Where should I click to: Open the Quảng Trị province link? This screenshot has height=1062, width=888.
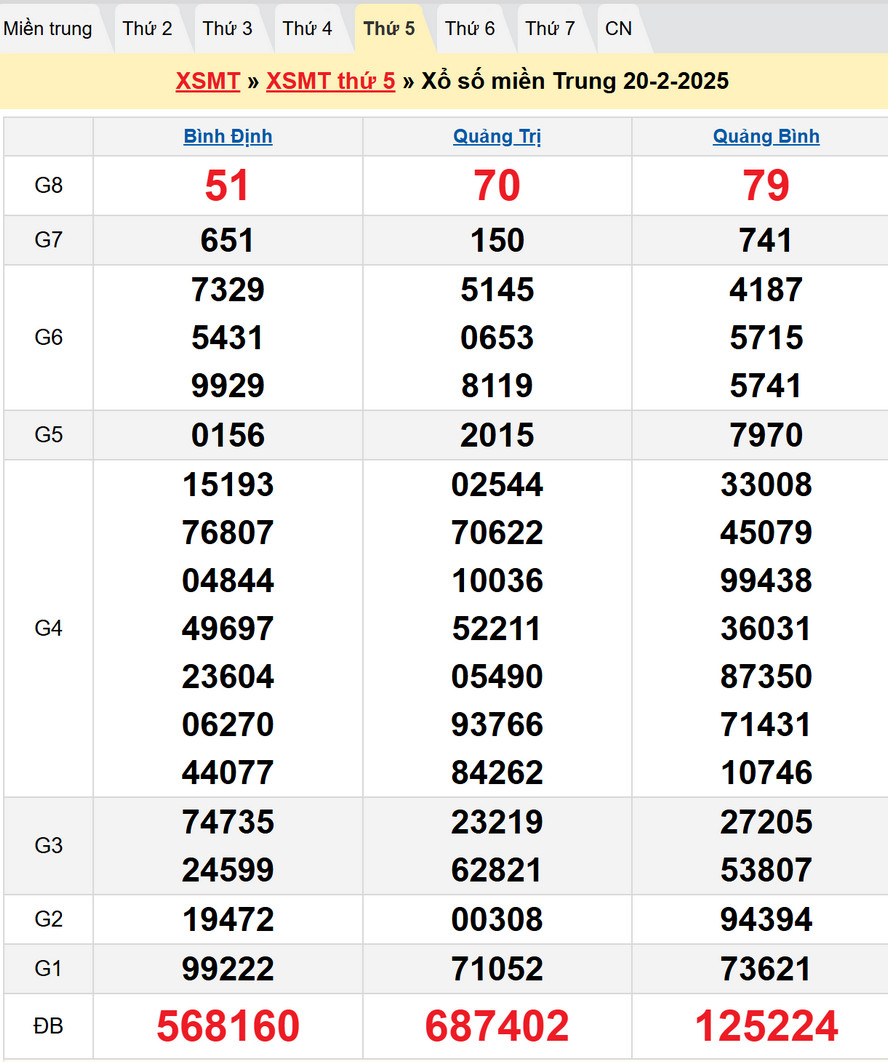[x=497, y=137]
